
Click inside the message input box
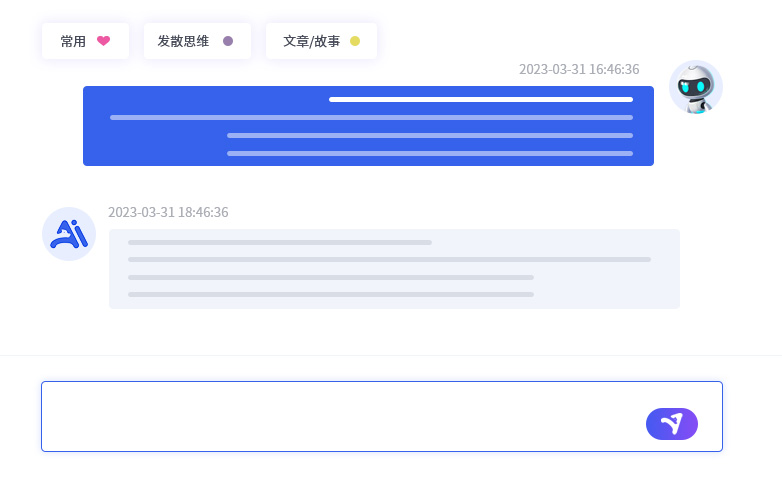click(x=340, y=416)
